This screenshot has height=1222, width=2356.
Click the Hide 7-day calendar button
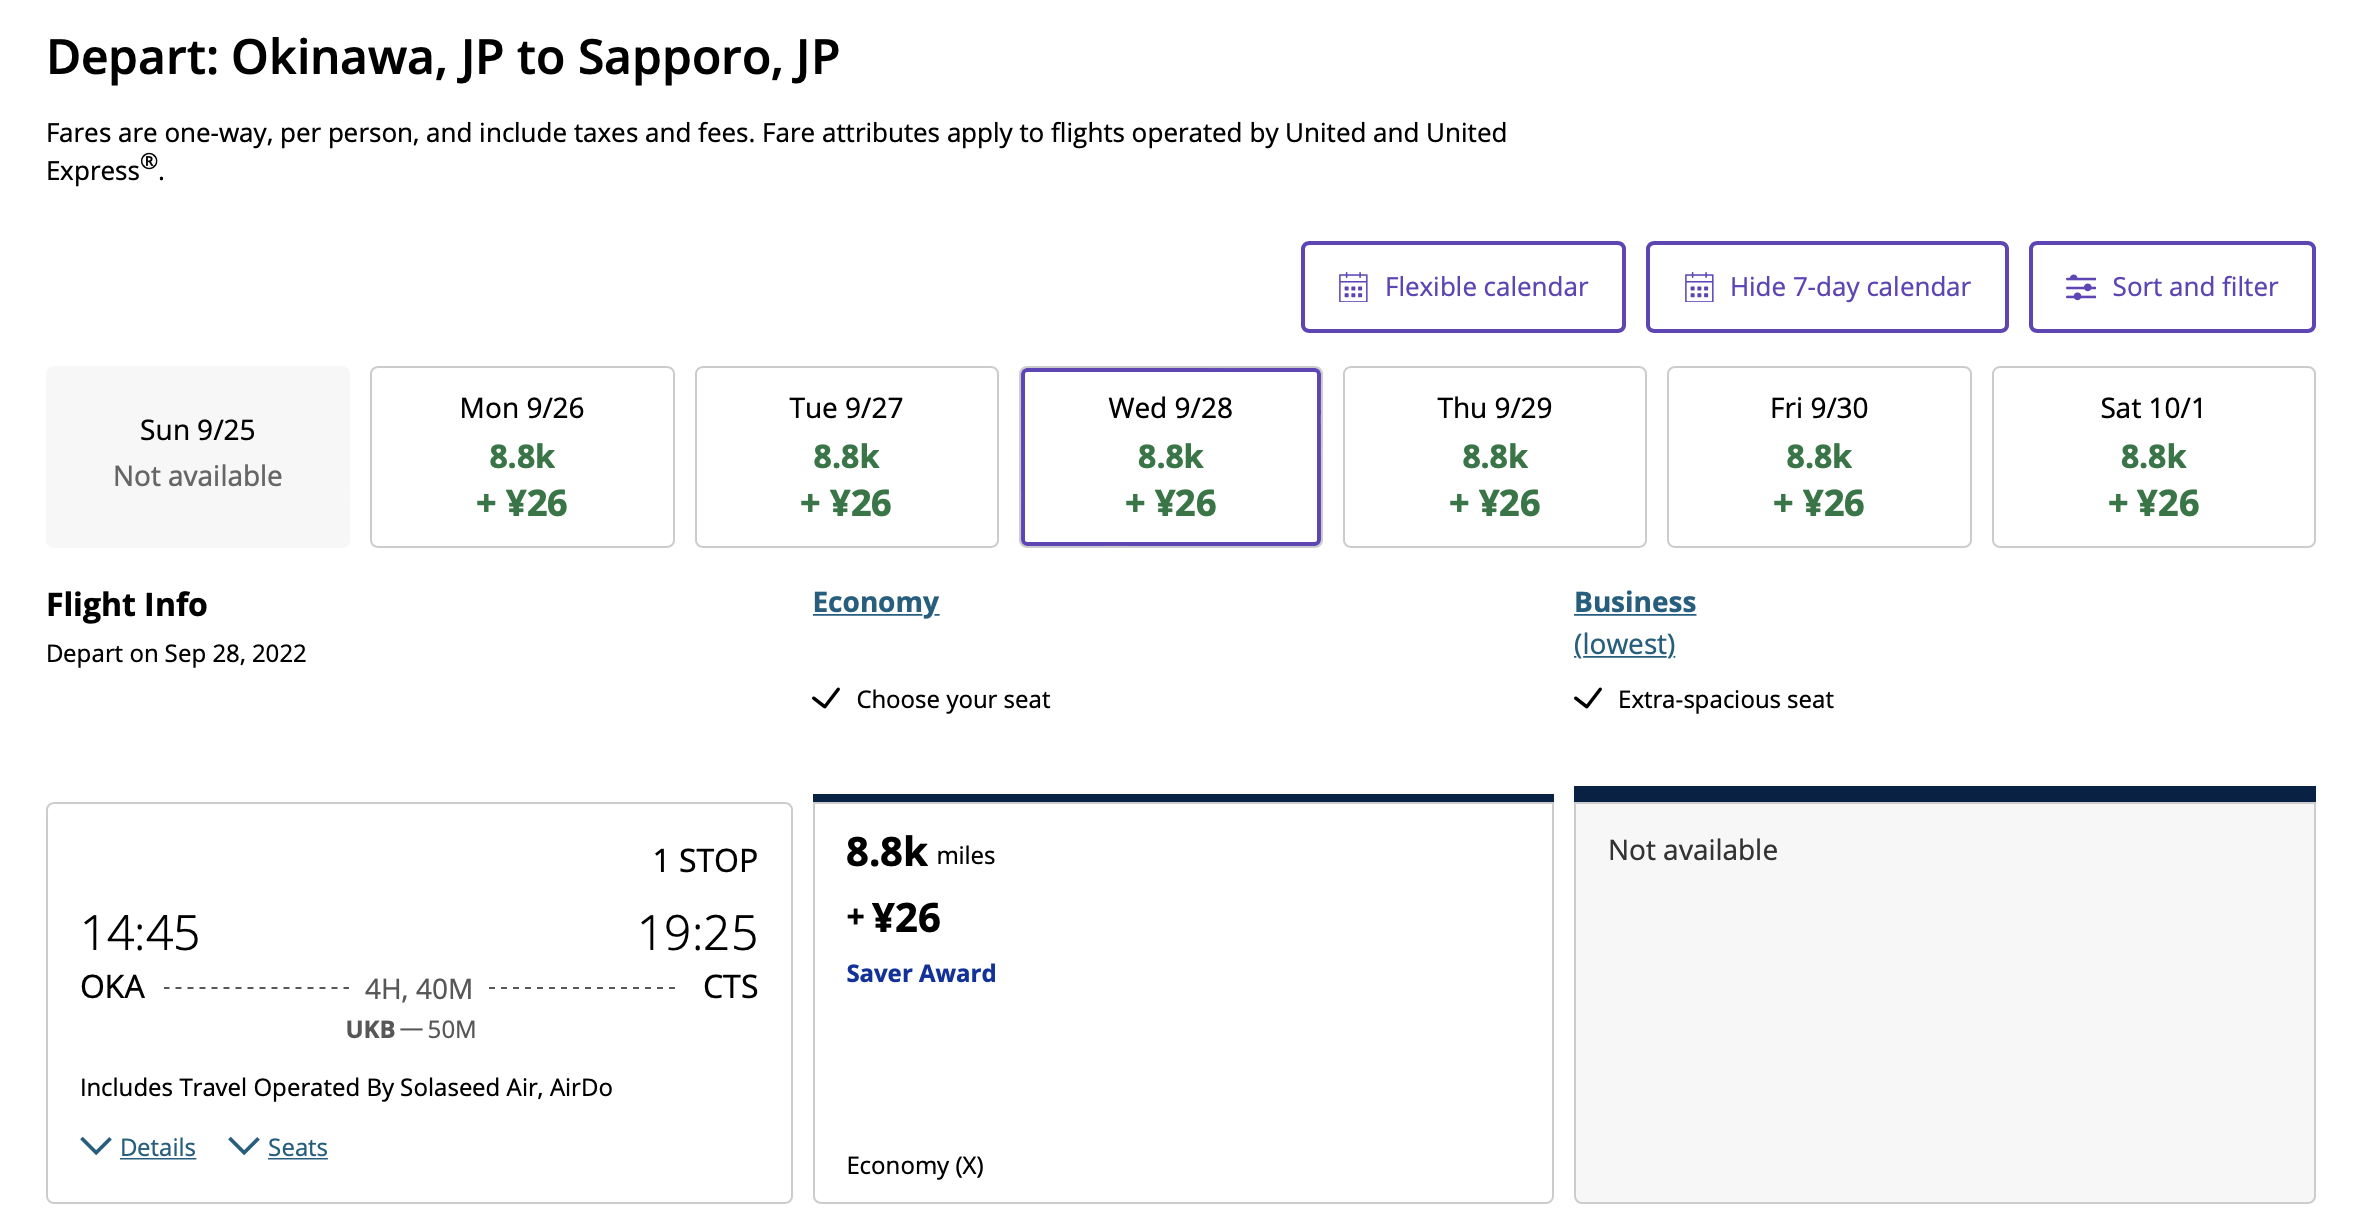(1826, 287)
